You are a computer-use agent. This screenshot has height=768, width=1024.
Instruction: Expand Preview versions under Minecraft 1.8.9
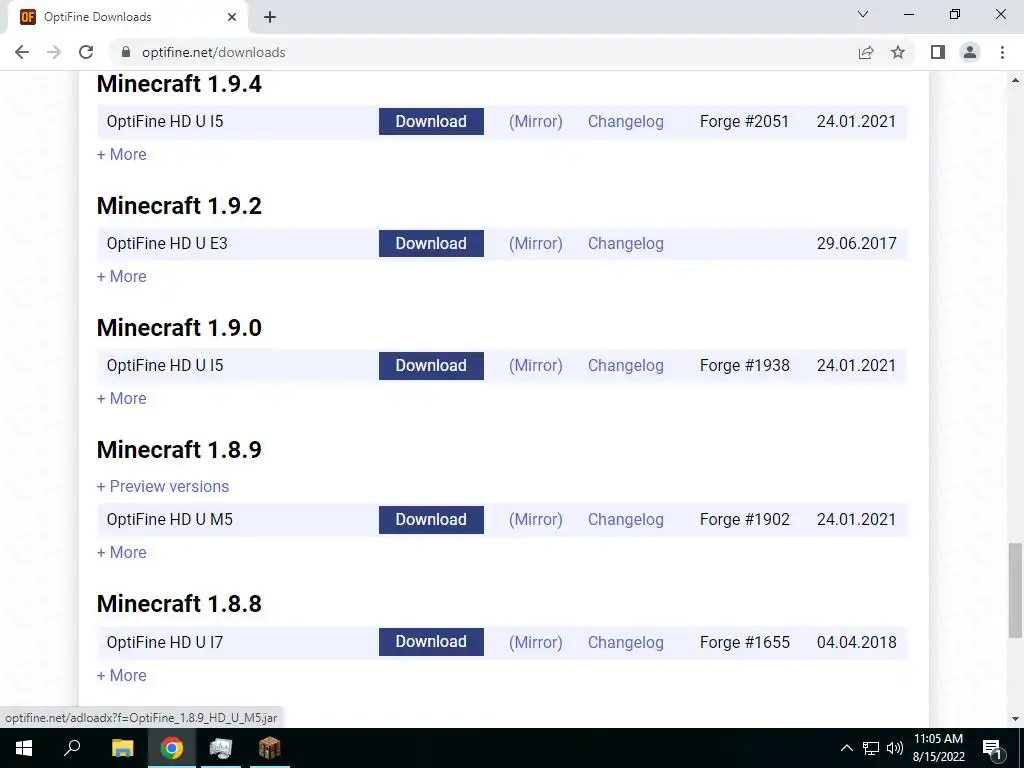tap(163, 487)
